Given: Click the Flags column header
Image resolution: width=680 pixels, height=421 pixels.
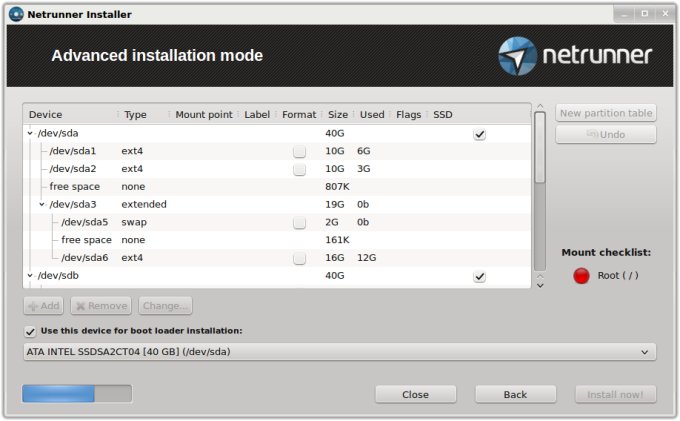Looking at the screenshot, I should [409, 114].
